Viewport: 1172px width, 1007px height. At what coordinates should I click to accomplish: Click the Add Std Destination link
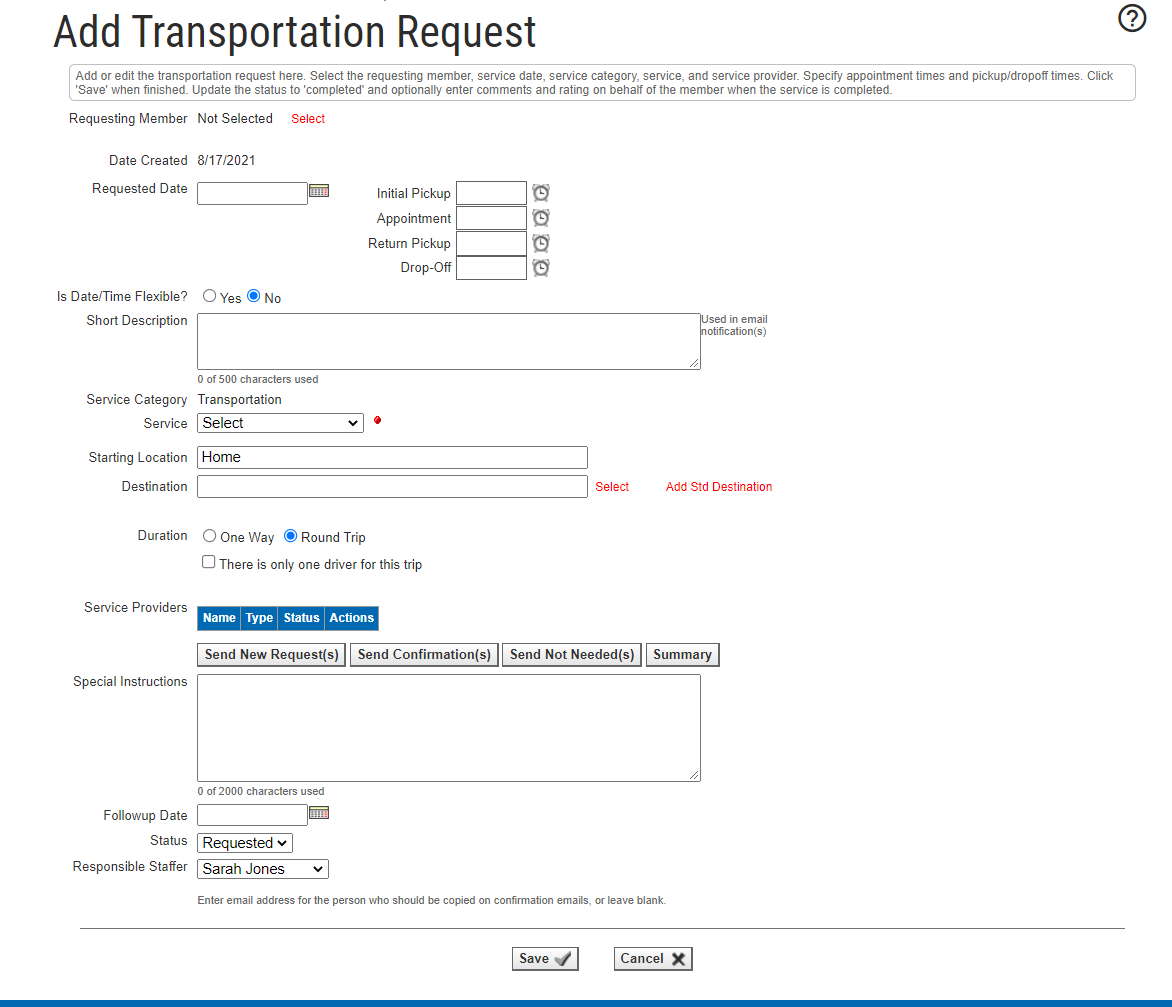pos(719,487)
